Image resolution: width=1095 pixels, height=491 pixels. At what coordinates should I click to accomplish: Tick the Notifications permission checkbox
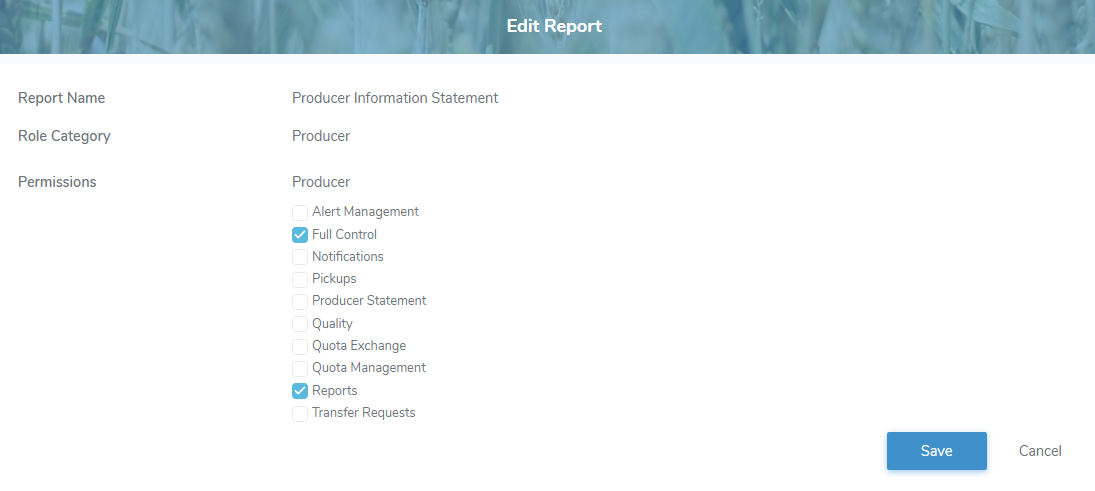[x=300, y=257]
